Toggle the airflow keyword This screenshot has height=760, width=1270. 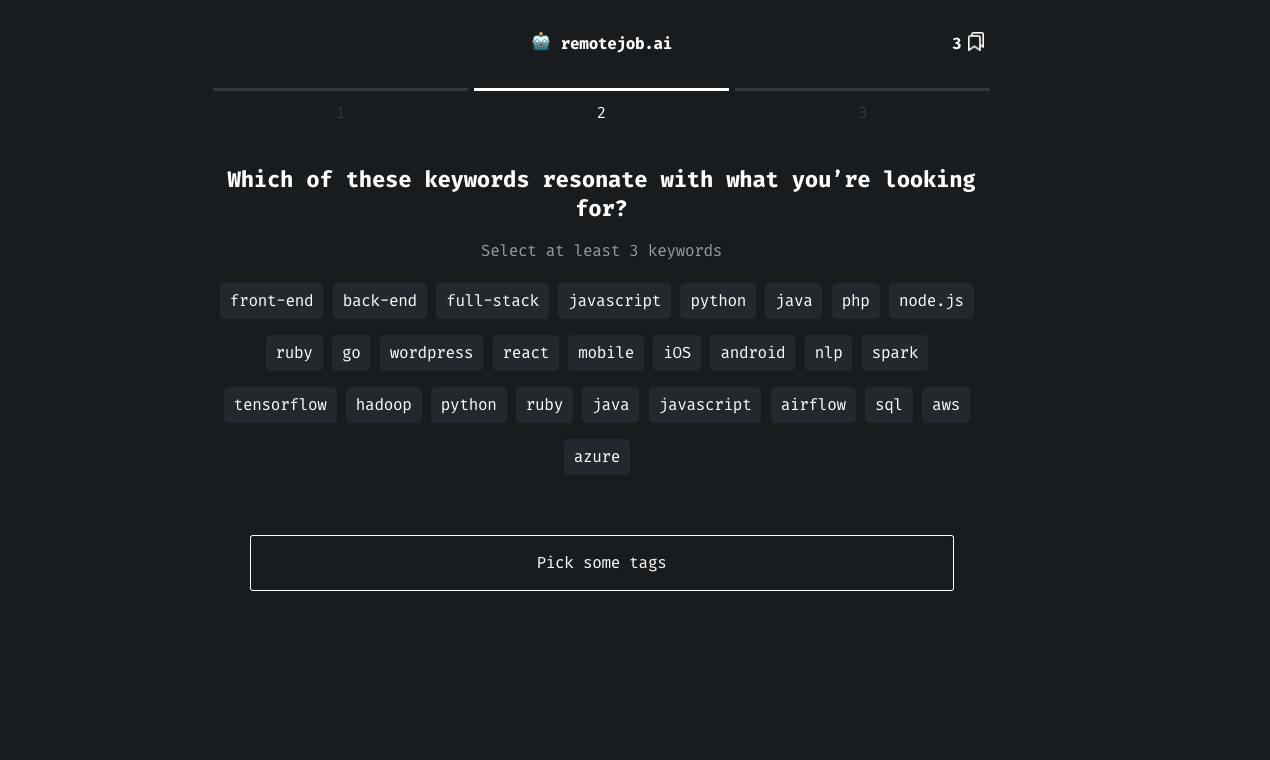point(813,404)
